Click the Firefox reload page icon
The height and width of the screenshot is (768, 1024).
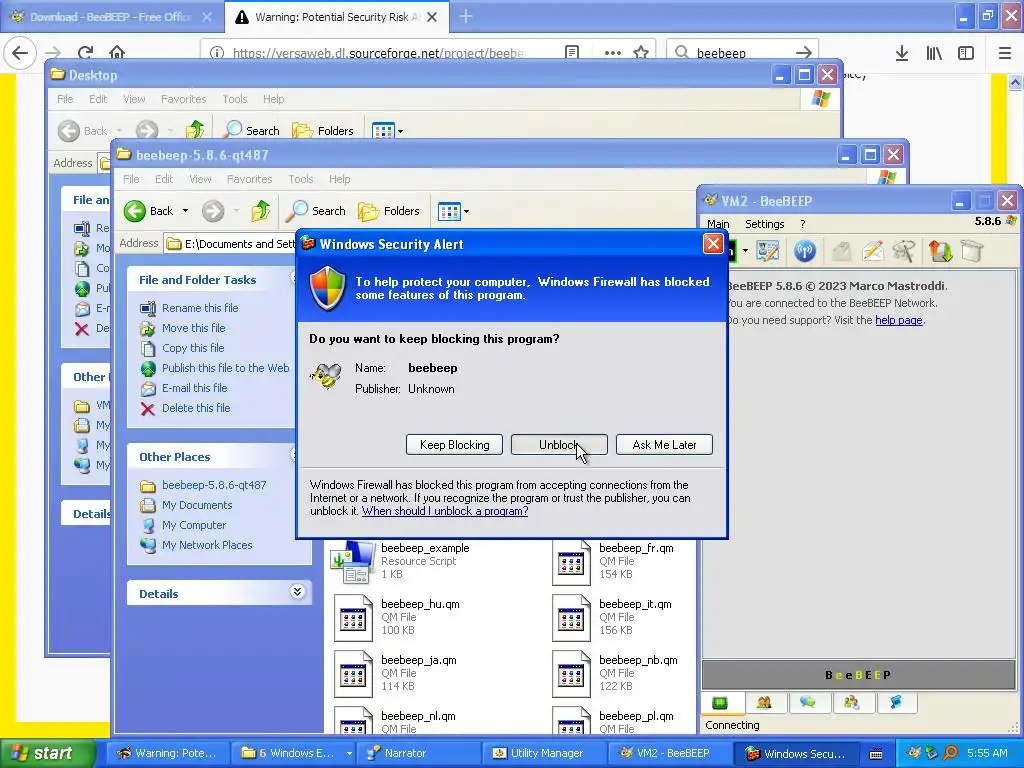tap(86, 53)
